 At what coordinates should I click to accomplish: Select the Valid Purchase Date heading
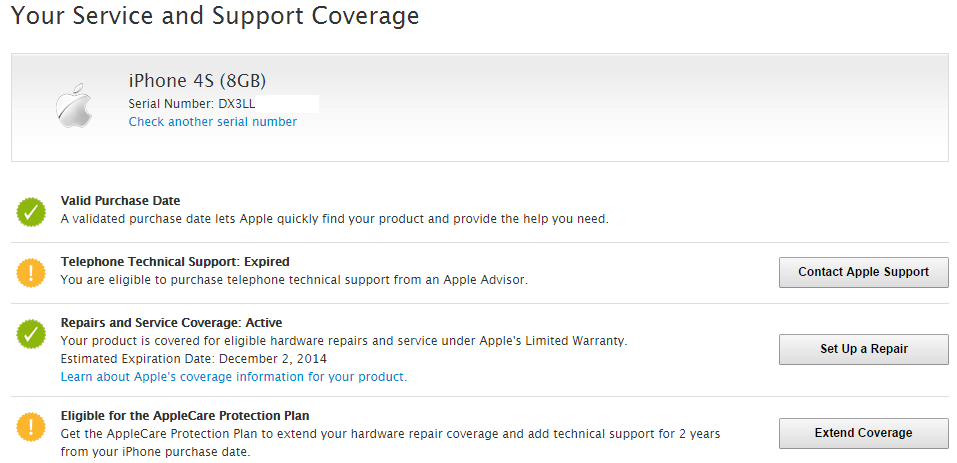click(120, 201)
